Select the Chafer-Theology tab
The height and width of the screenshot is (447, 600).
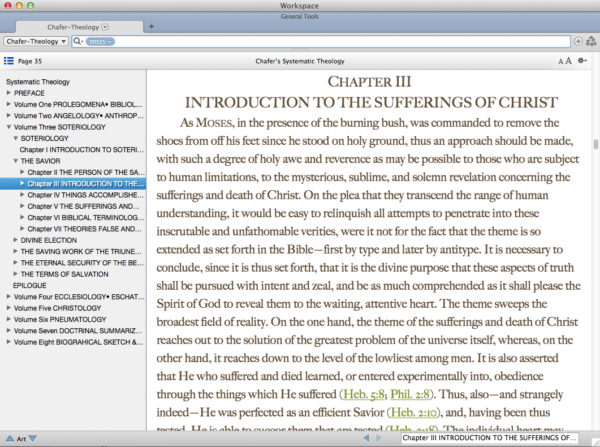click(79, 27)
